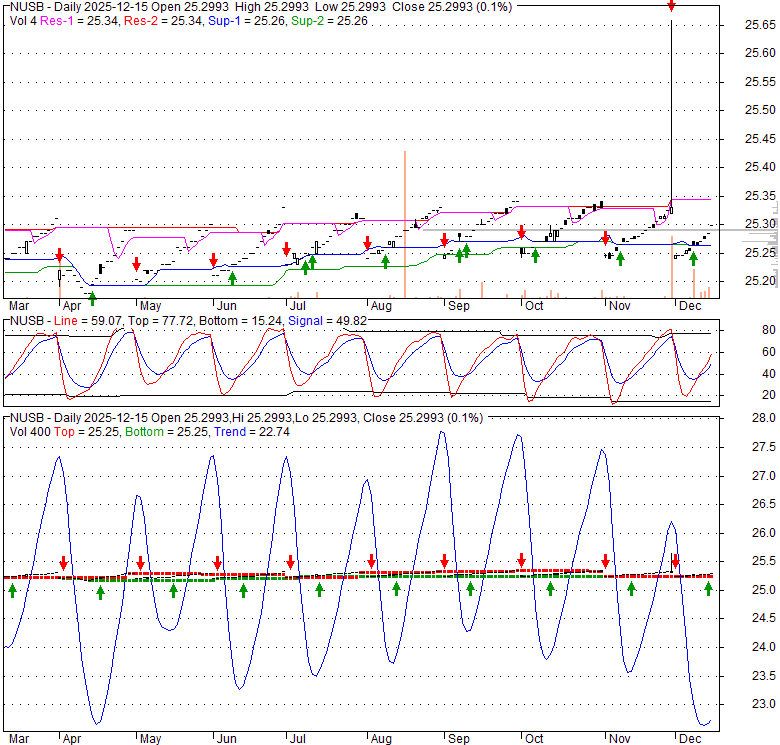780x745 pixels.
Task: Click the first red arrow in the price panel
Action: tap(59, 255)
